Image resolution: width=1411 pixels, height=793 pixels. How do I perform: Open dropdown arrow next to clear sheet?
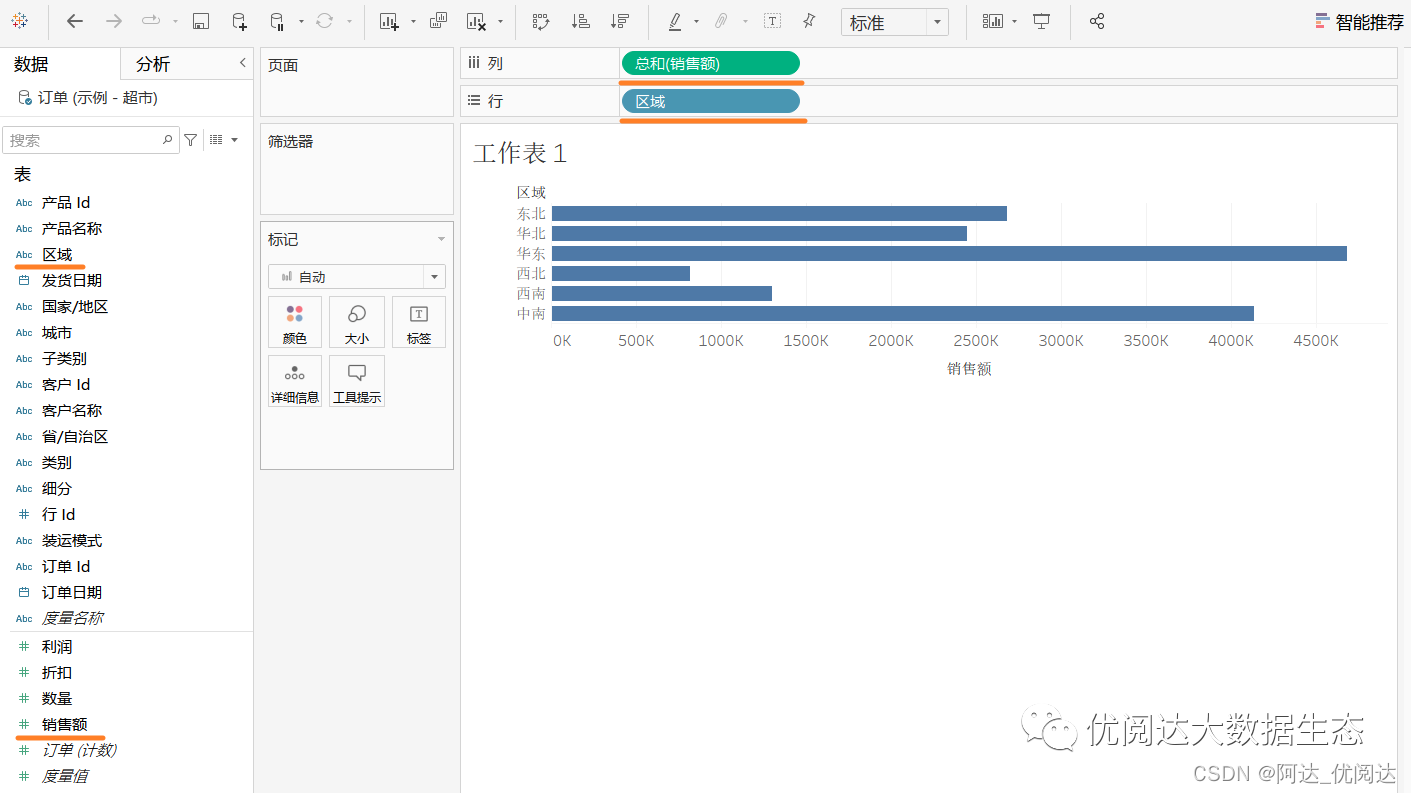(501, 21)
